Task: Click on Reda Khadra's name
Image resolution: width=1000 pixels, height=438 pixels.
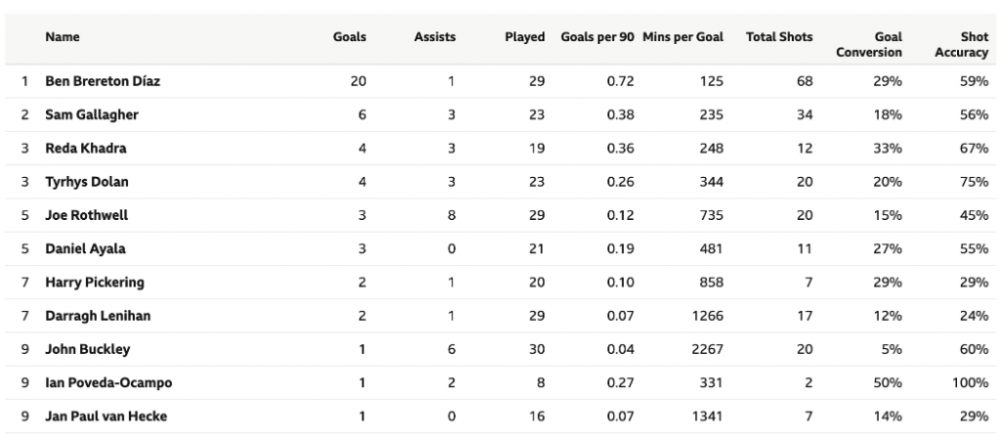Action: click(86, 148)
